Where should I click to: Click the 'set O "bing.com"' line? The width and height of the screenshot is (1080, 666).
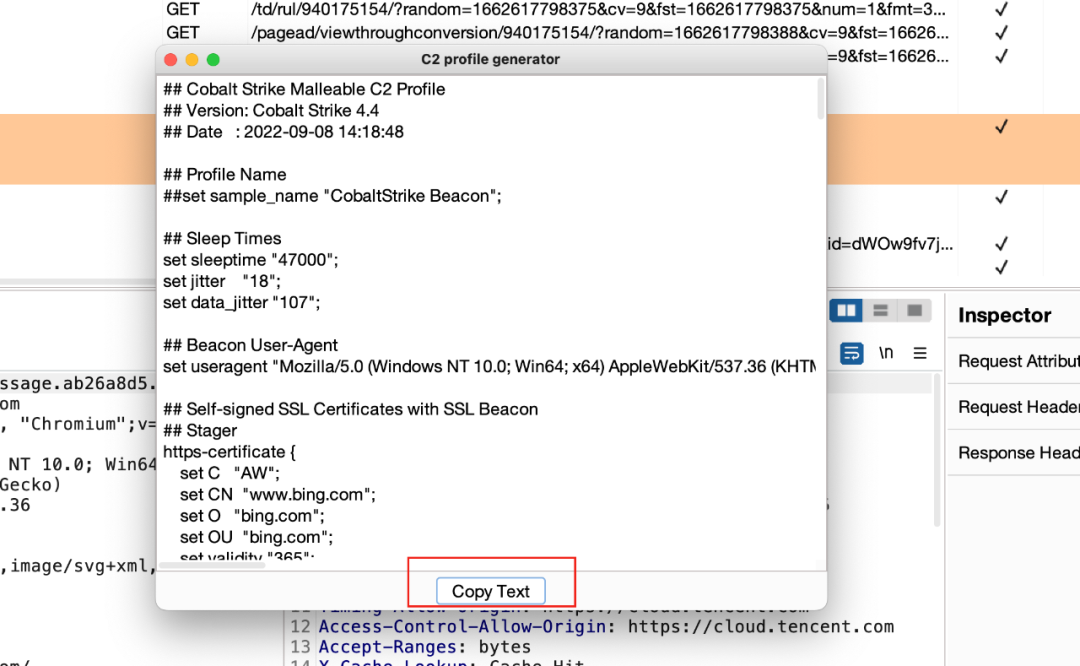tap(252, 516)
